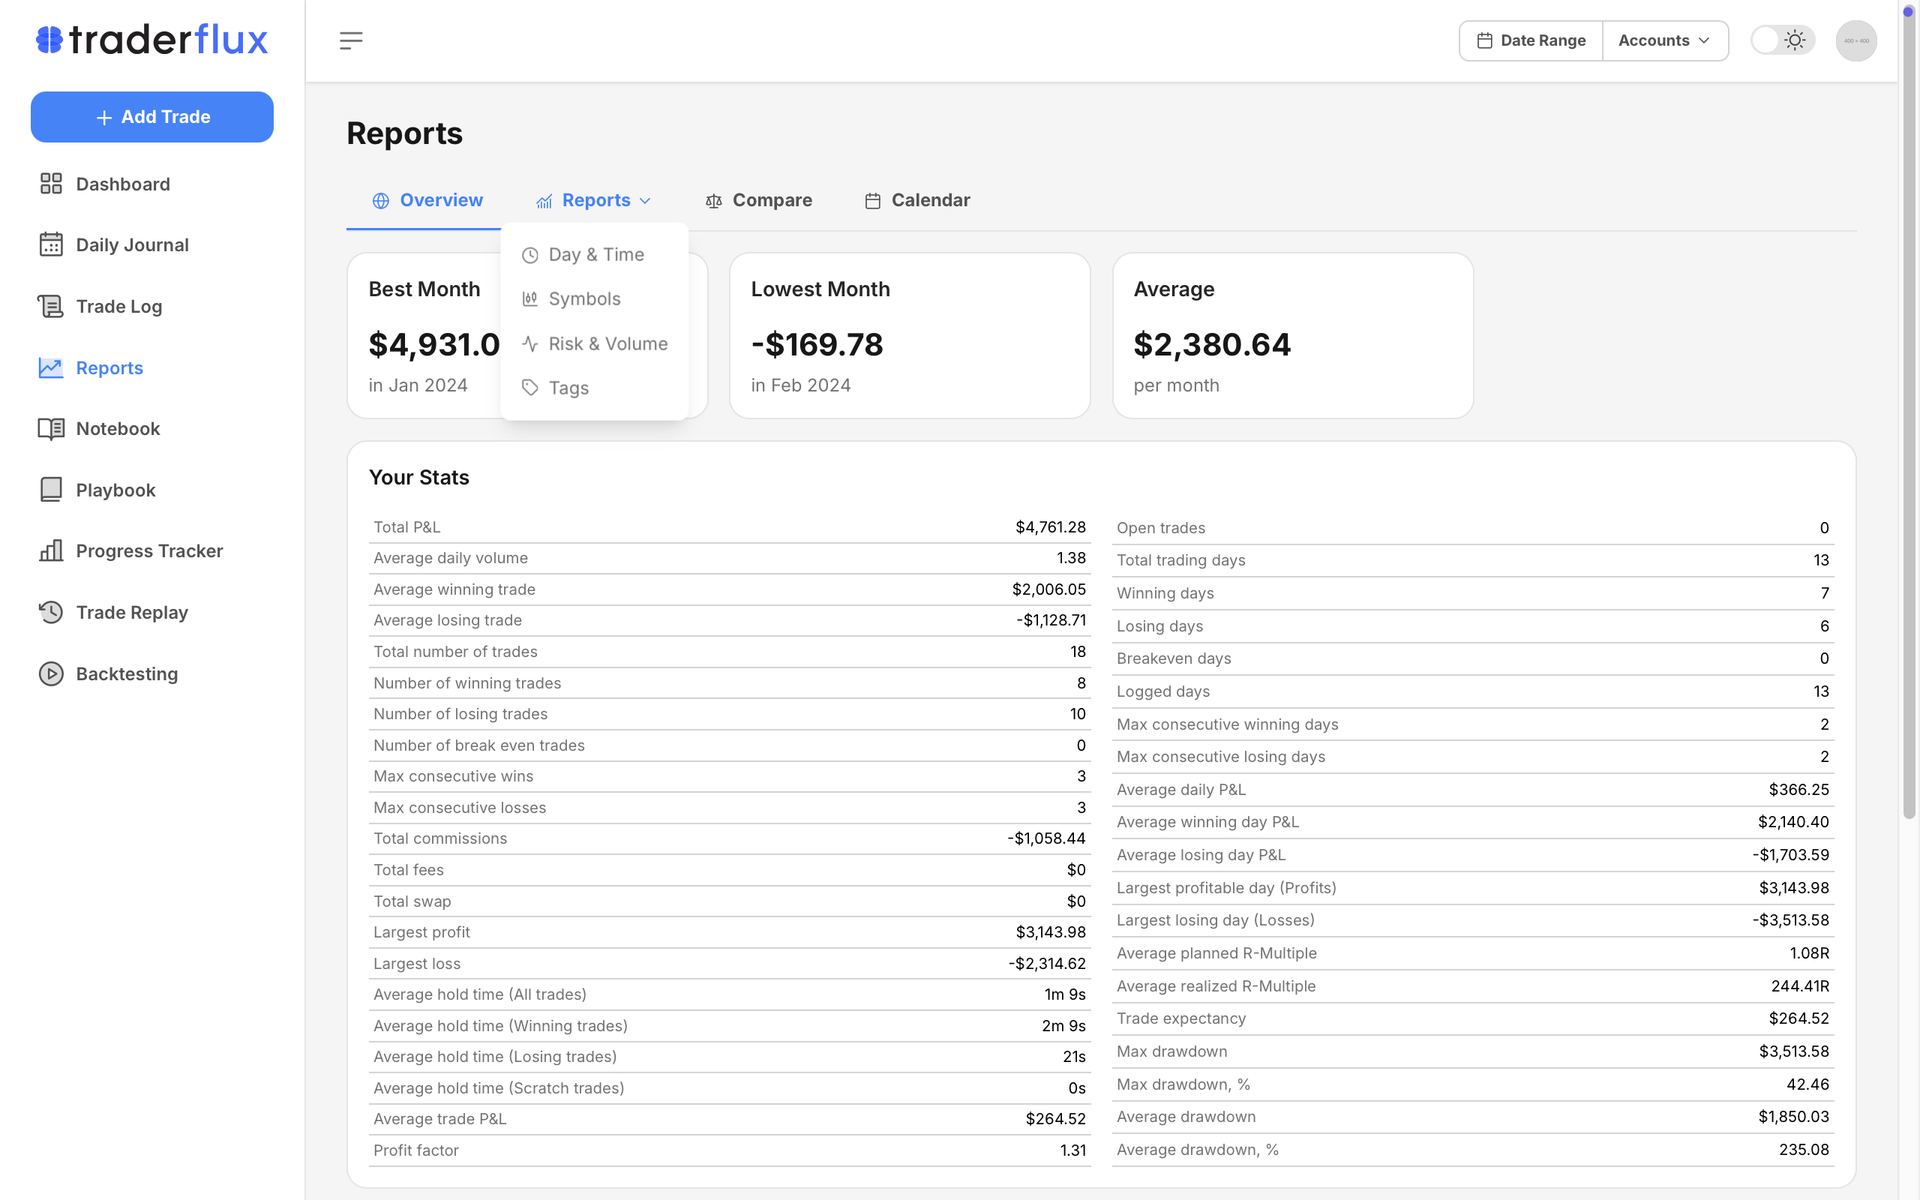The image size is (1920, 1200).
Task: Expand the Accounts dropdown
Action: pyautogui.click(x=1664, y=41)
